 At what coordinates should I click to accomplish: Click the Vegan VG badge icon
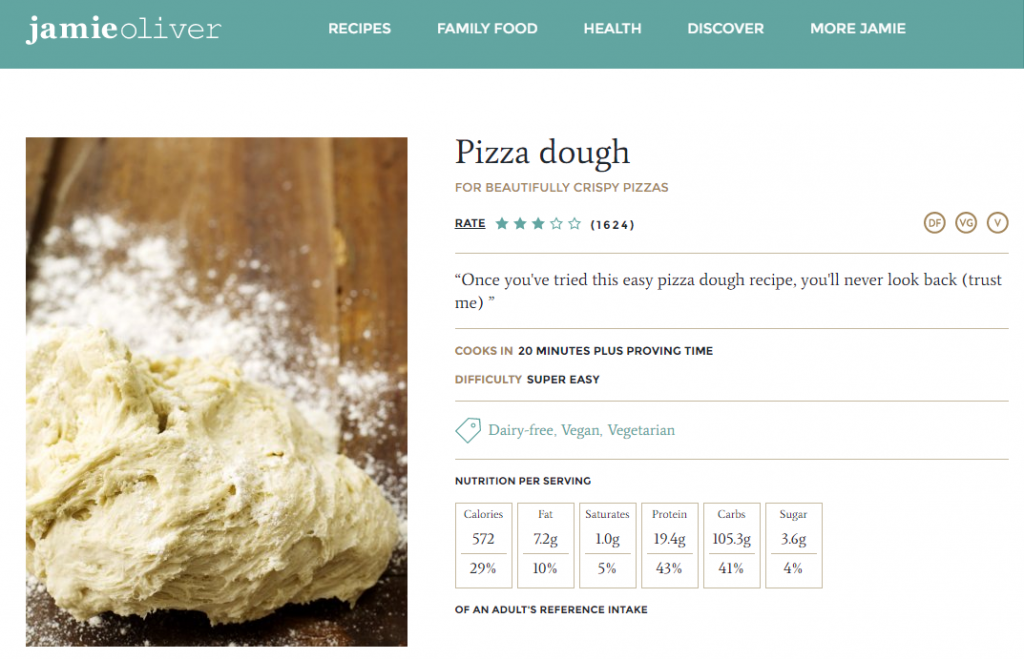(966, 223)
